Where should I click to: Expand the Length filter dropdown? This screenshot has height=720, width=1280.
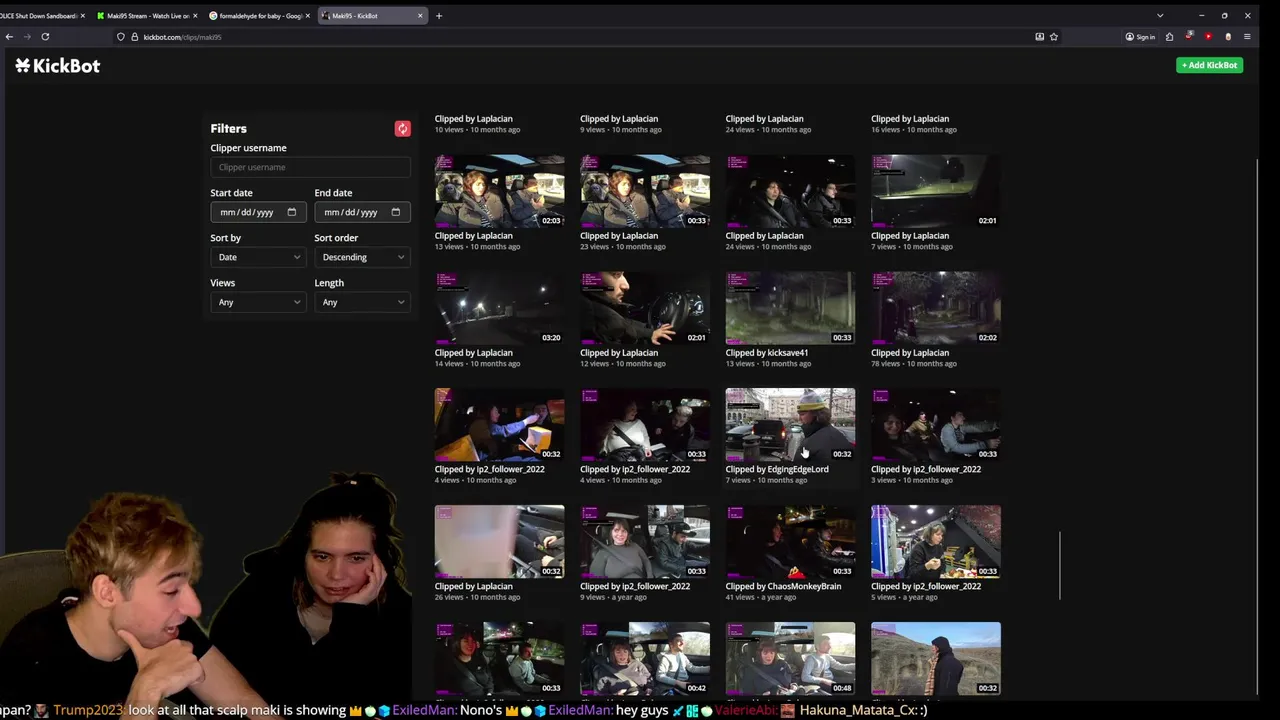(x=362, y=302)
